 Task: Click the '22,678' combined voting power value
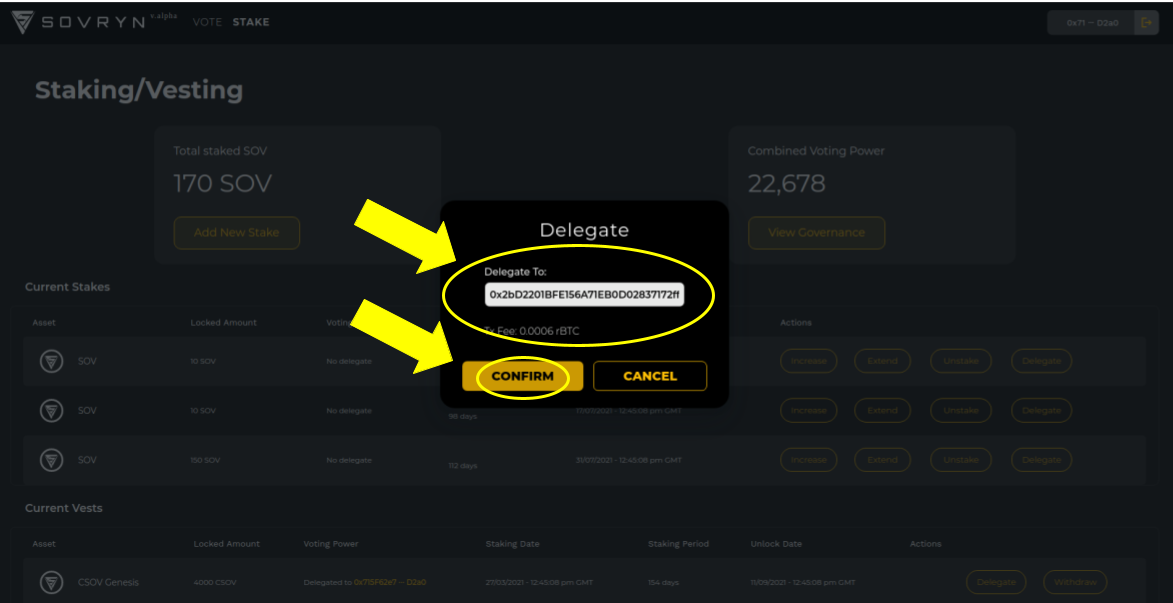coord(786,183)
